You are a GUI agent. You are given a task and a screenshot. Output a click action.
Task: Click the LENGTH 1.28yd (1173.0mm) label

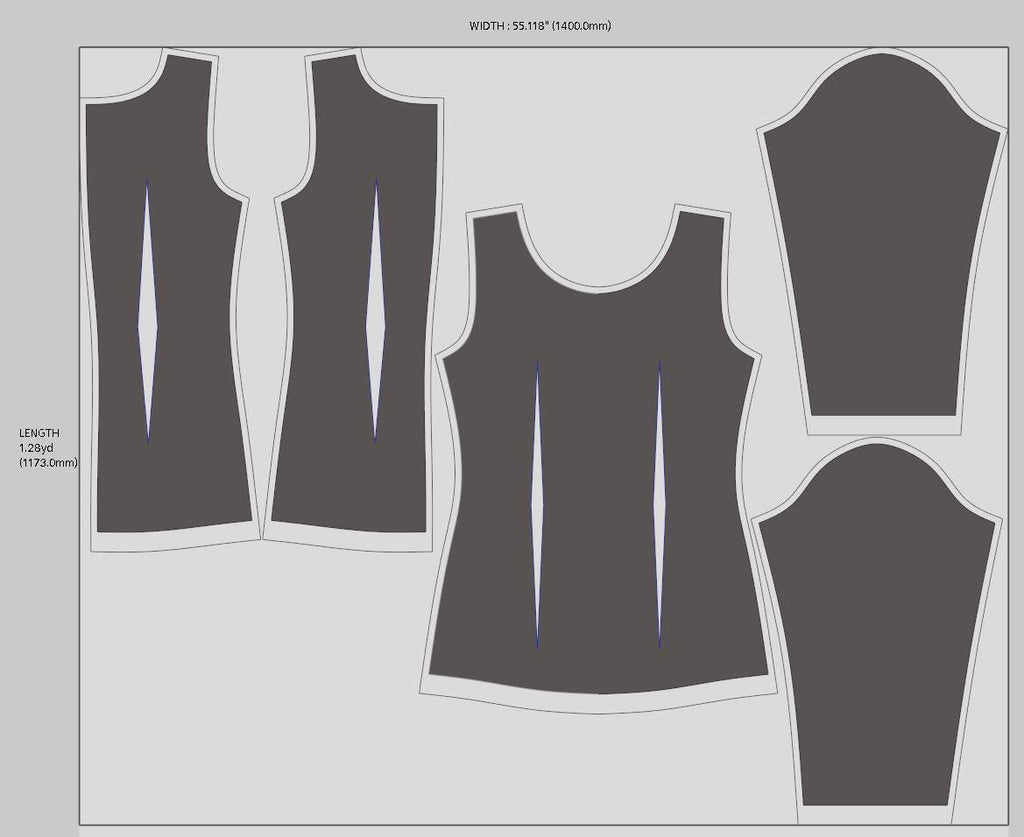(48, 448)
